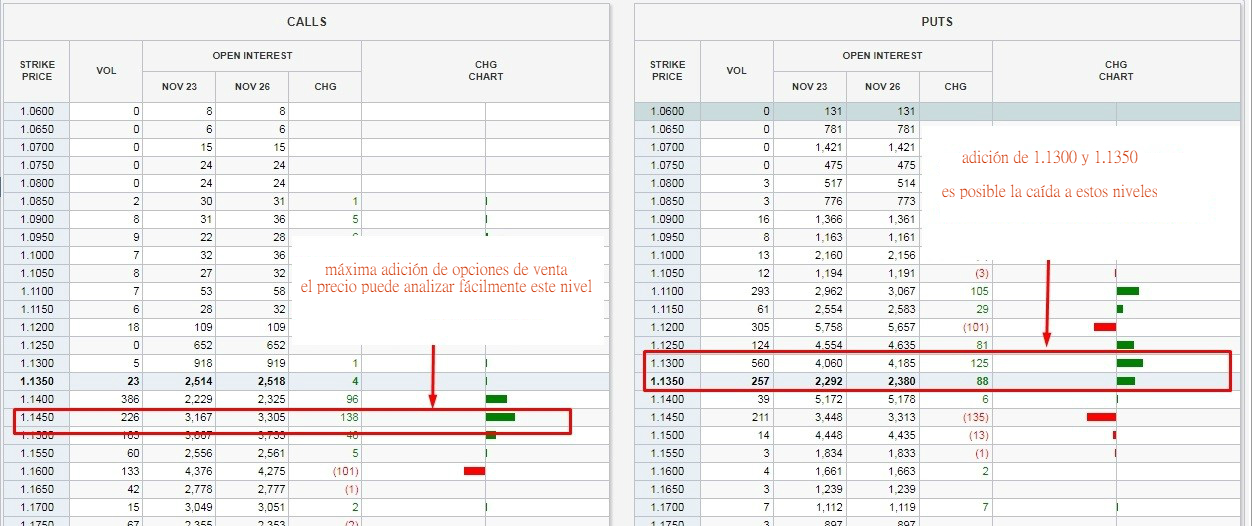The height and width of the screenshot is (526, 1252).
Task: Click red change bar for 1.1200 puts
Action: click(1105, 327)
